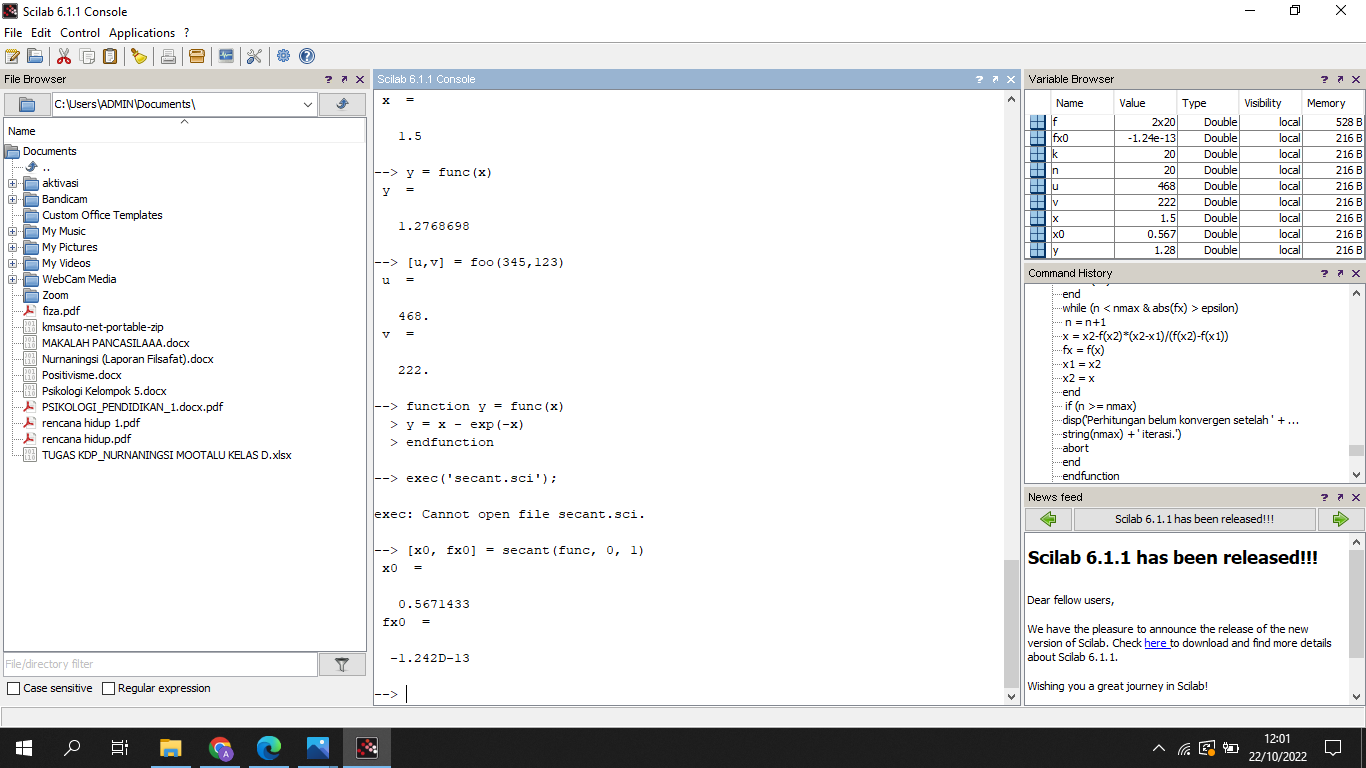Click the File/directory filter input field
The image size is (1366, 768).
click(x=160, y=664)
